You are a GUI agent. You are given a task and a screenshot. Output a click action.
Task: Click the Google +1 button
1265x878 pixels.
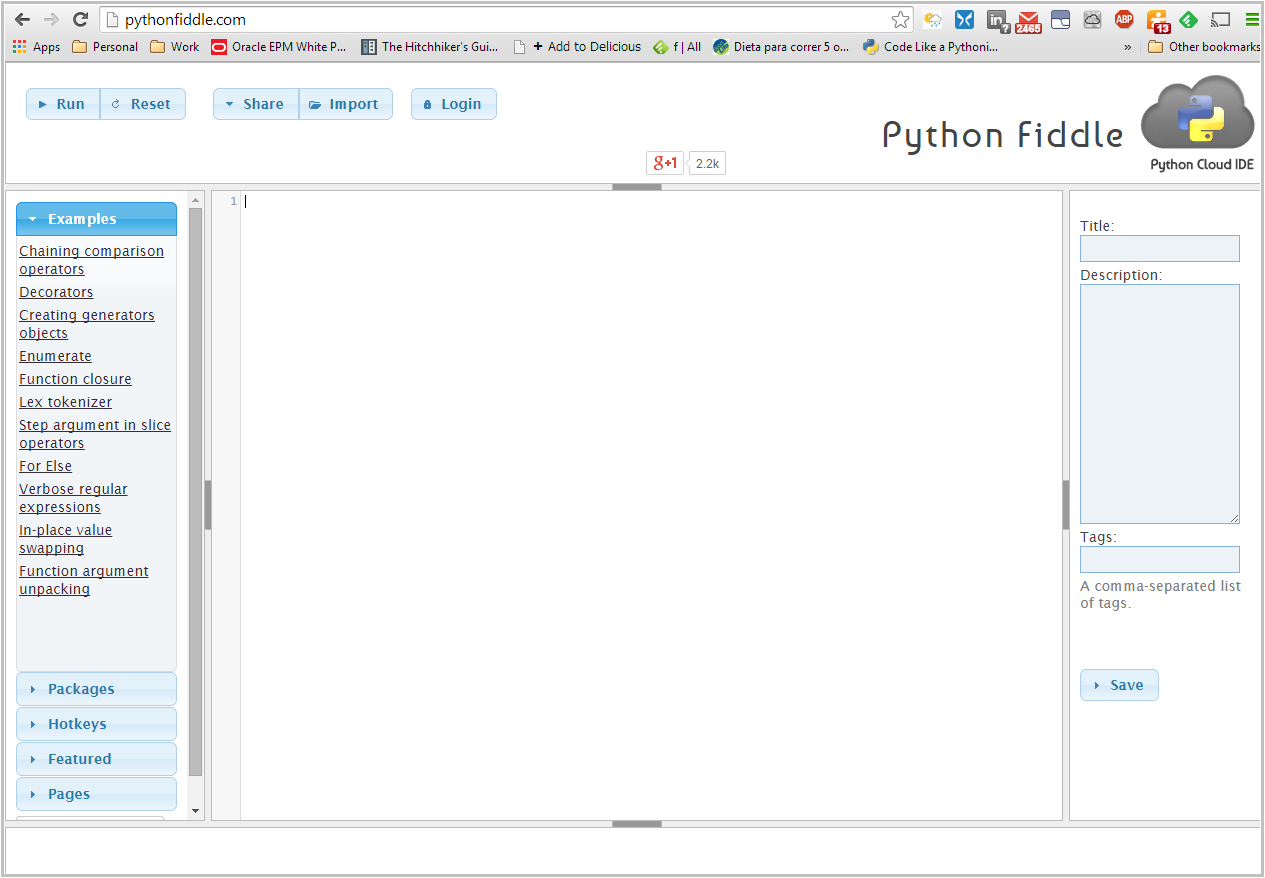tap(665, 163)
